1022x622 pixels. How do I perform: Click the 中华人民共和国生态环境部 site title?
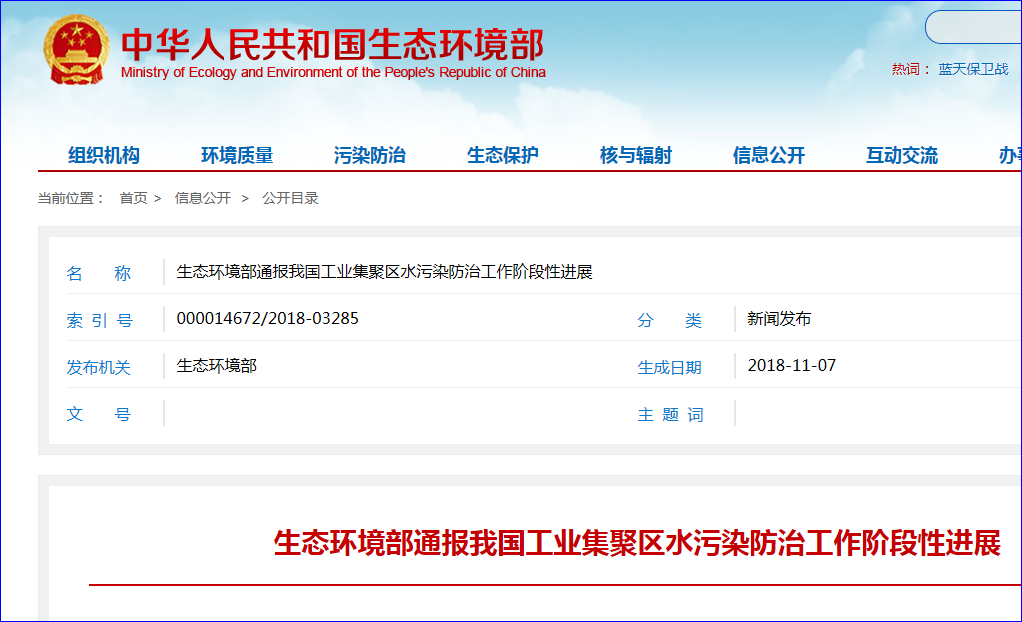[332, 45]
